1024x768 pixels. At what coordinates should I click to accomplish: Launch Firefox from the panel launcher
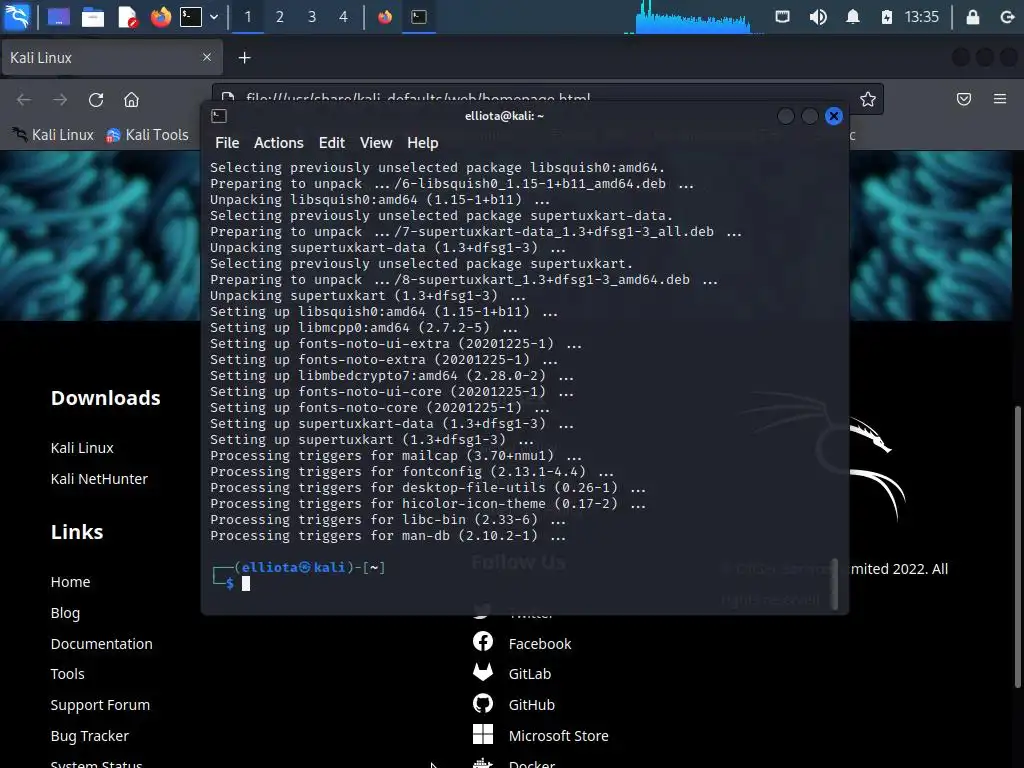[x=161, y=16]
